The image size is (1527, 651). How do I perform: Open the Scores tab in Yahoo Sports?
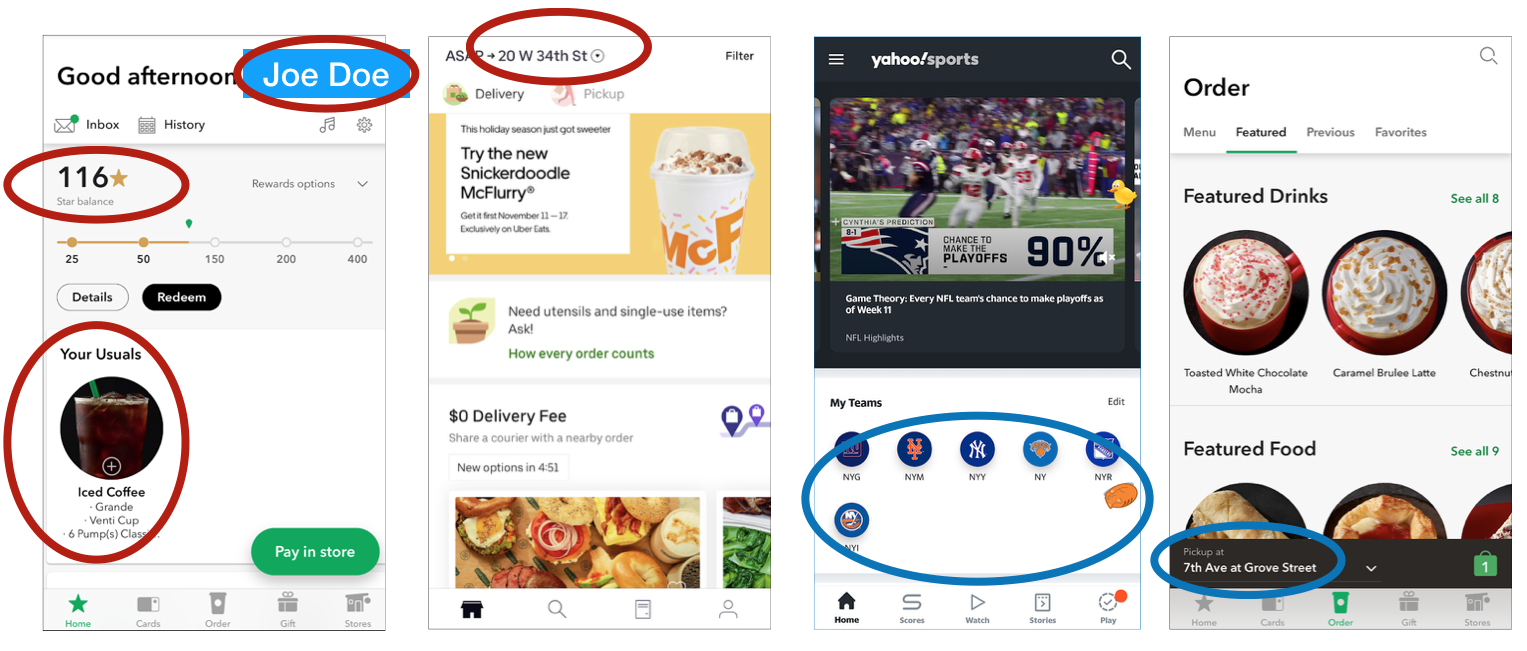point(912,607)
